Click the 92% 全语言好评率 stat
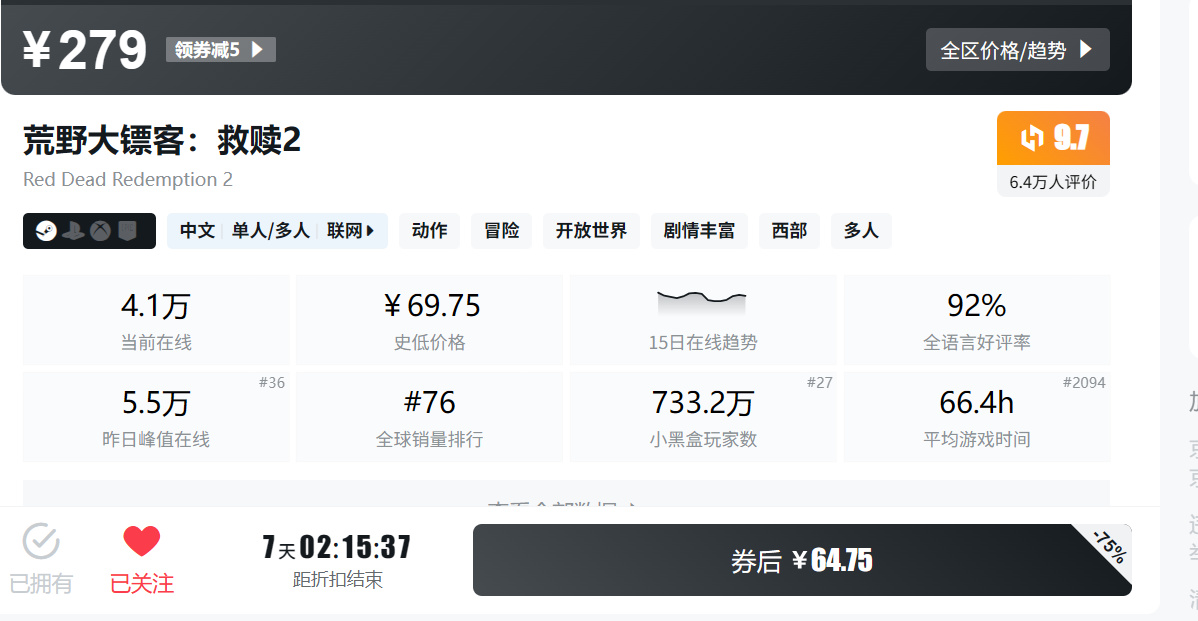1198x621 pixels. click(x=976, y=320)
